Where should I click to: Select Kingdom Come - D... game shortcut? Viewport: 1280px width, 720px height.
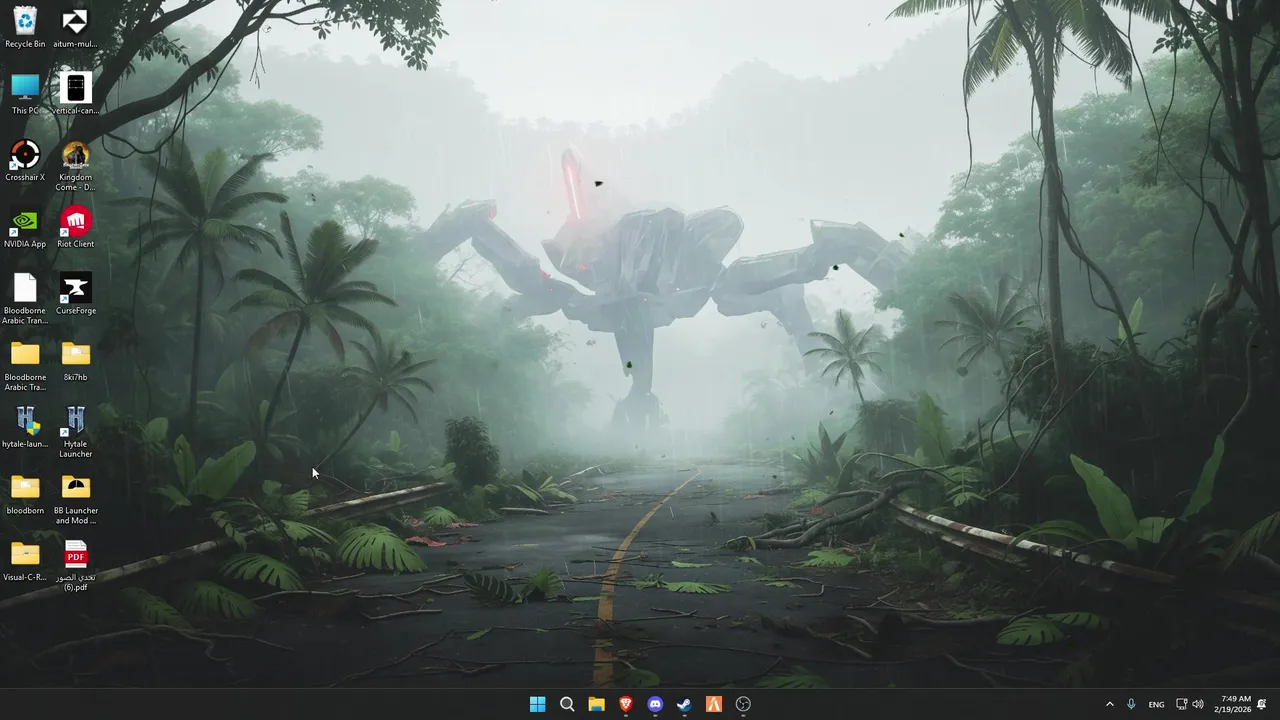(75, 166)
